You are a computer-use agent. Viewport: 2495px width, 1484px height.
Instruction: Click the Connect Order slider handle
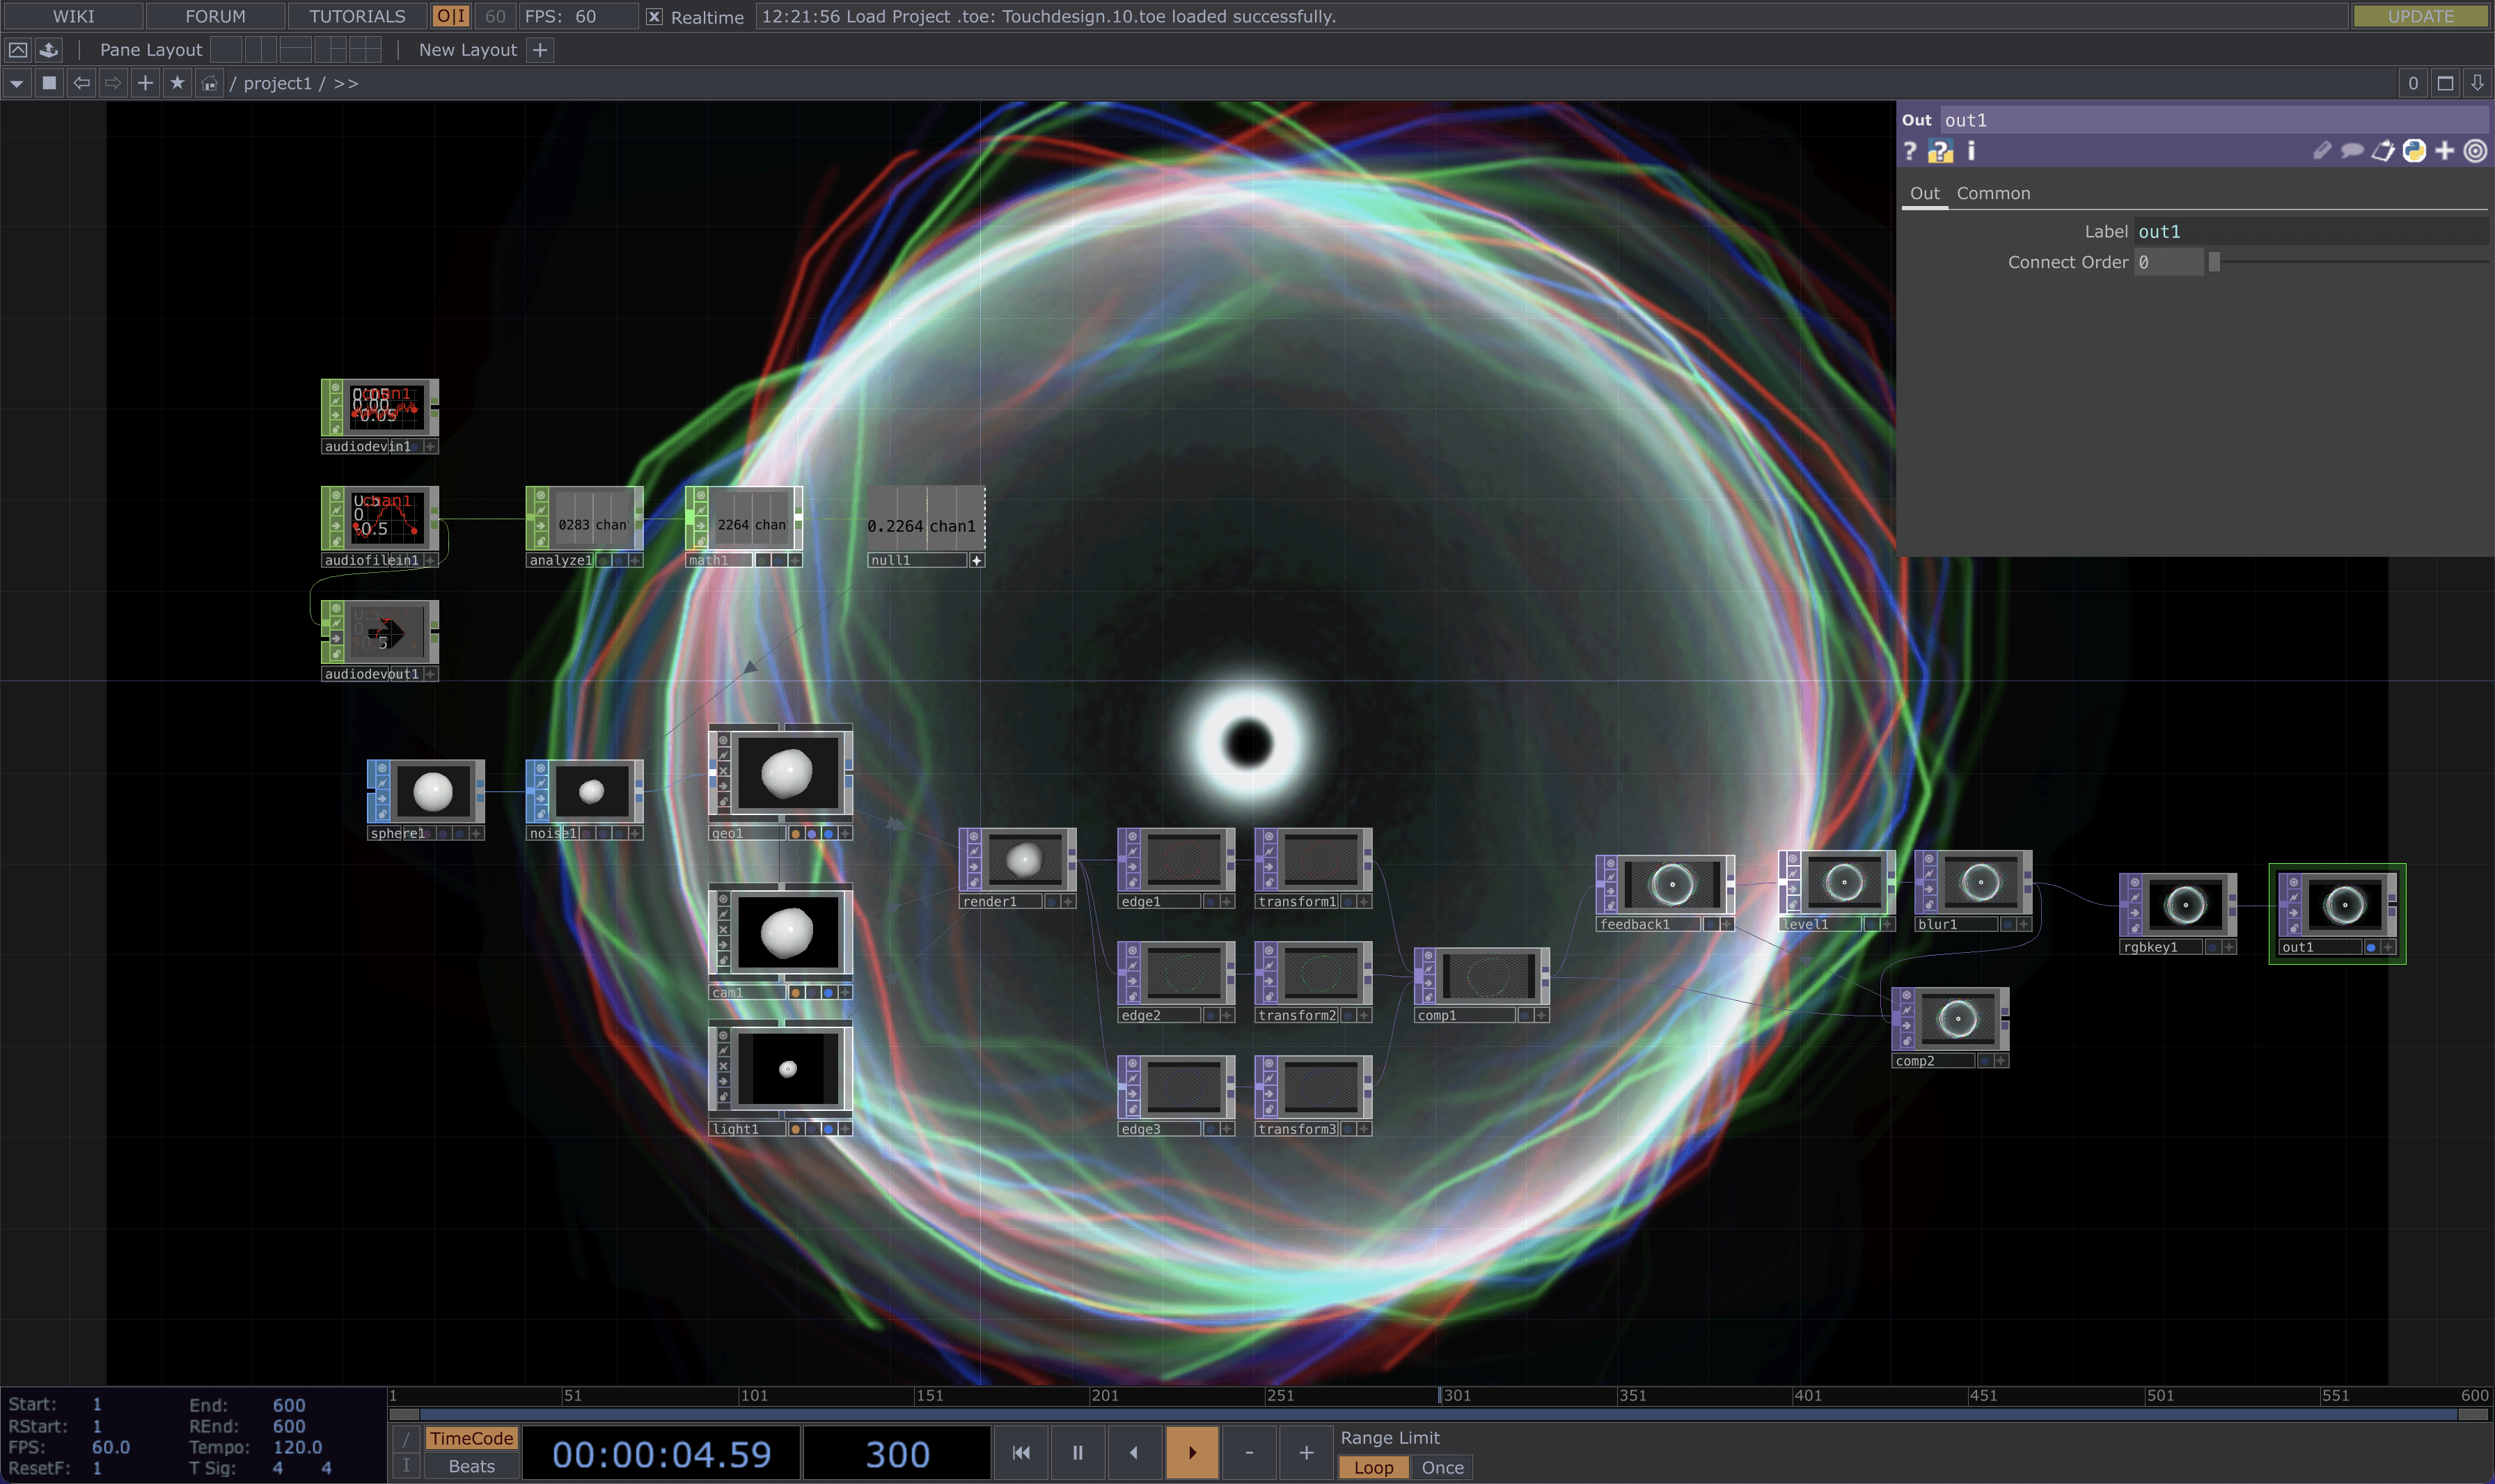click(x=2214, y=262)
